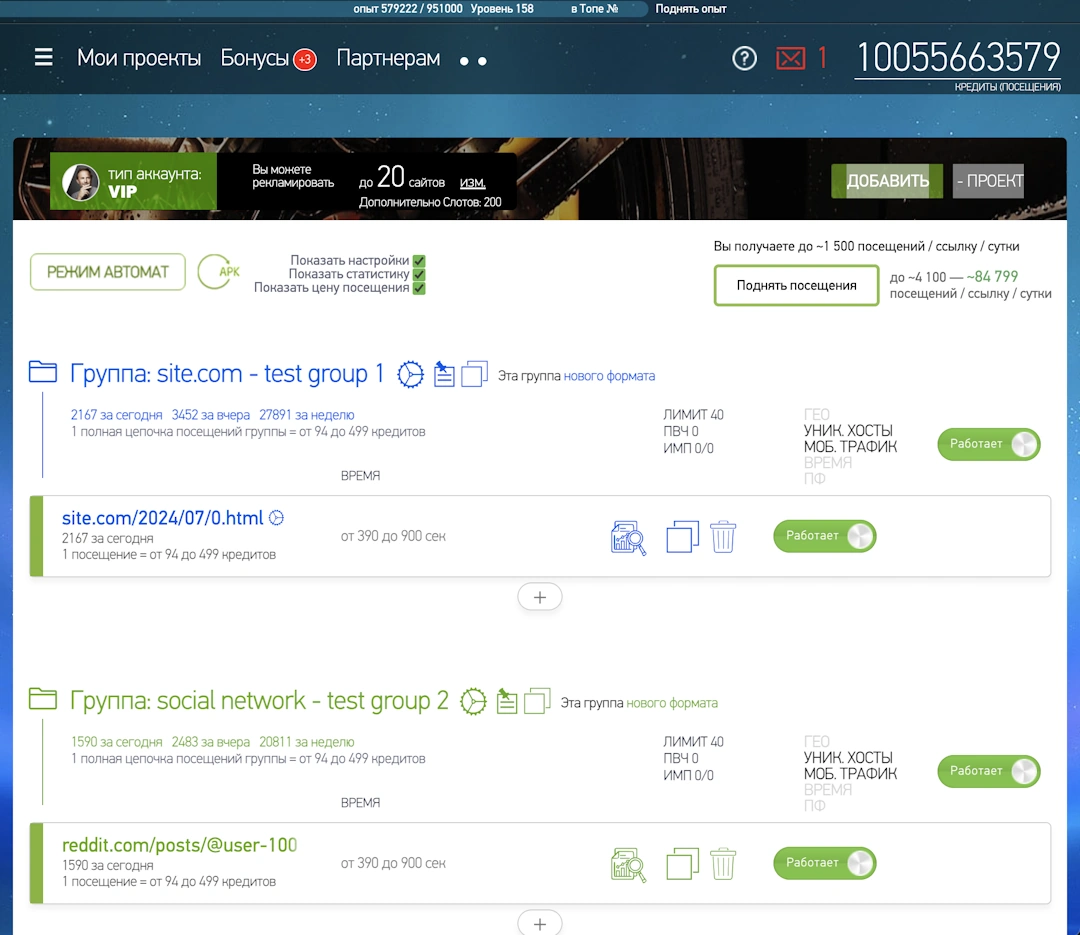Click the APK circular icon
1080x935 pixels.
(218, 272)
